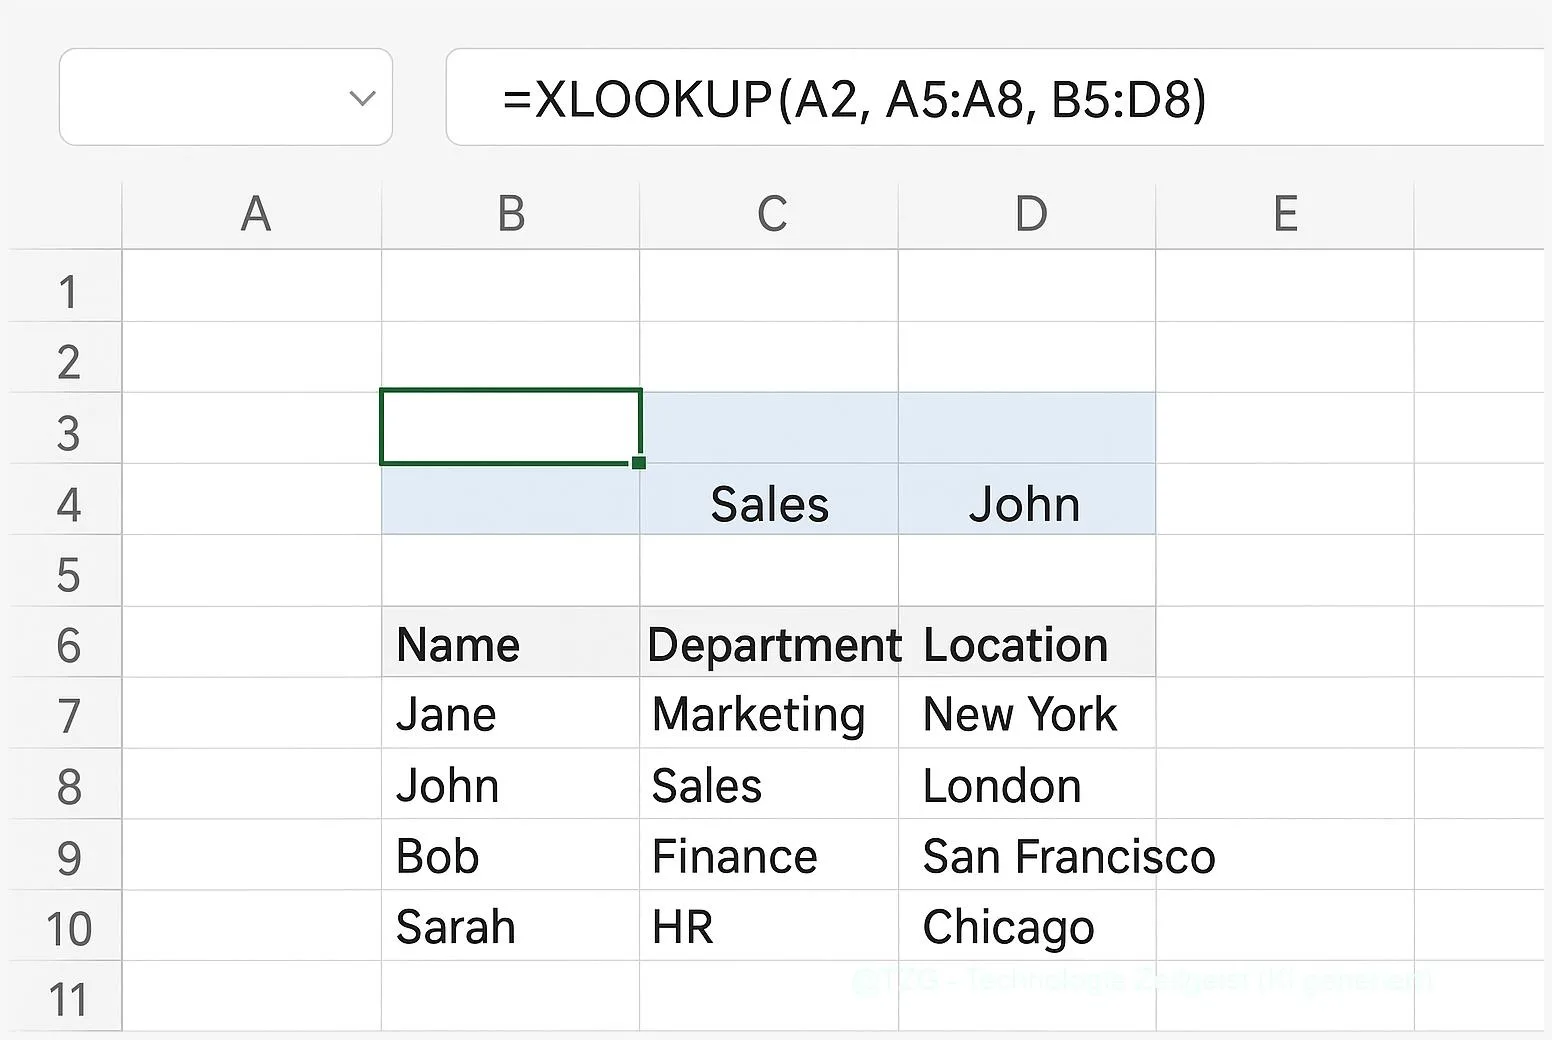Select column D header

pos(1029,214)
